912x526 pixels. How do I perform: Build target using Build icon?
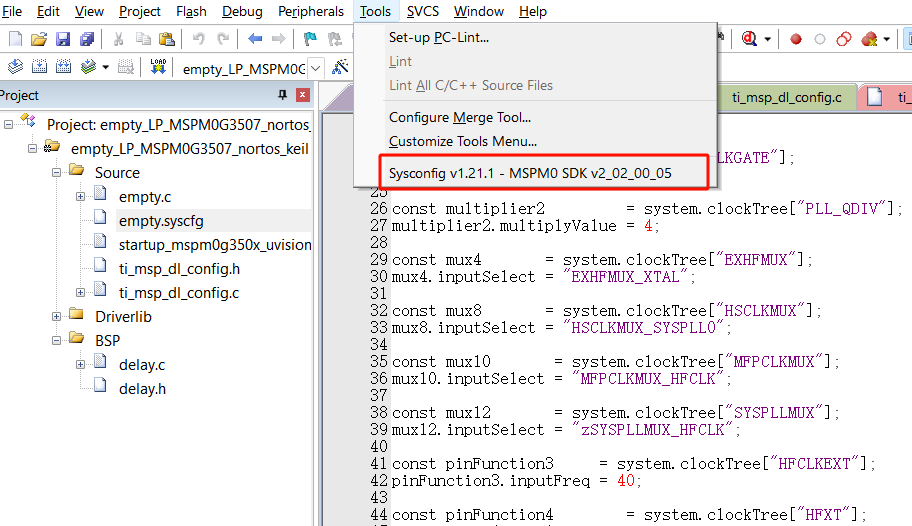pyautogui.click(x=40, y=67)
